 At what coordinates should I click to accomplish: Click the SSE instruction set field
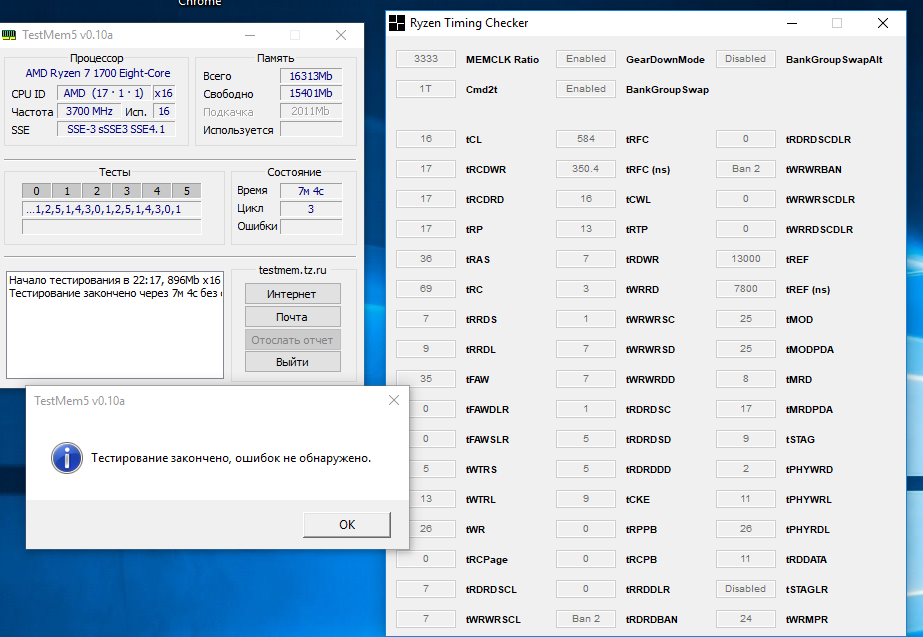116,129
